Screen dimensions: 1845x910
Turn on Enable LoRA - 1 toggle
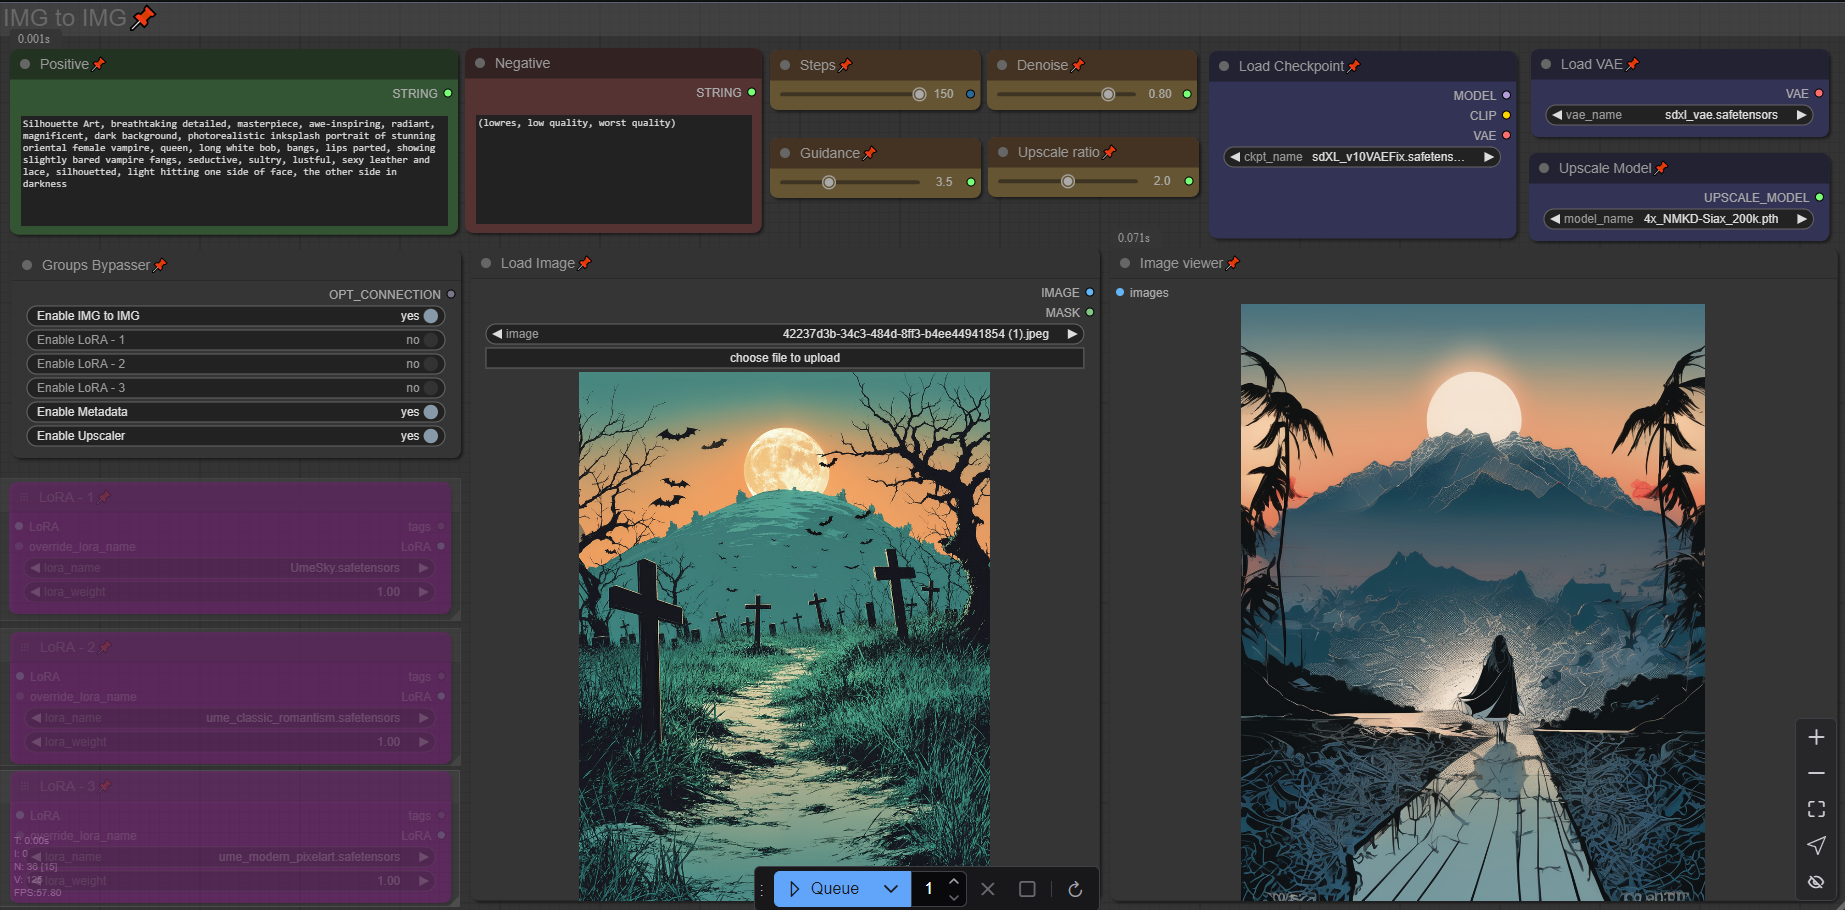point(431,340)
